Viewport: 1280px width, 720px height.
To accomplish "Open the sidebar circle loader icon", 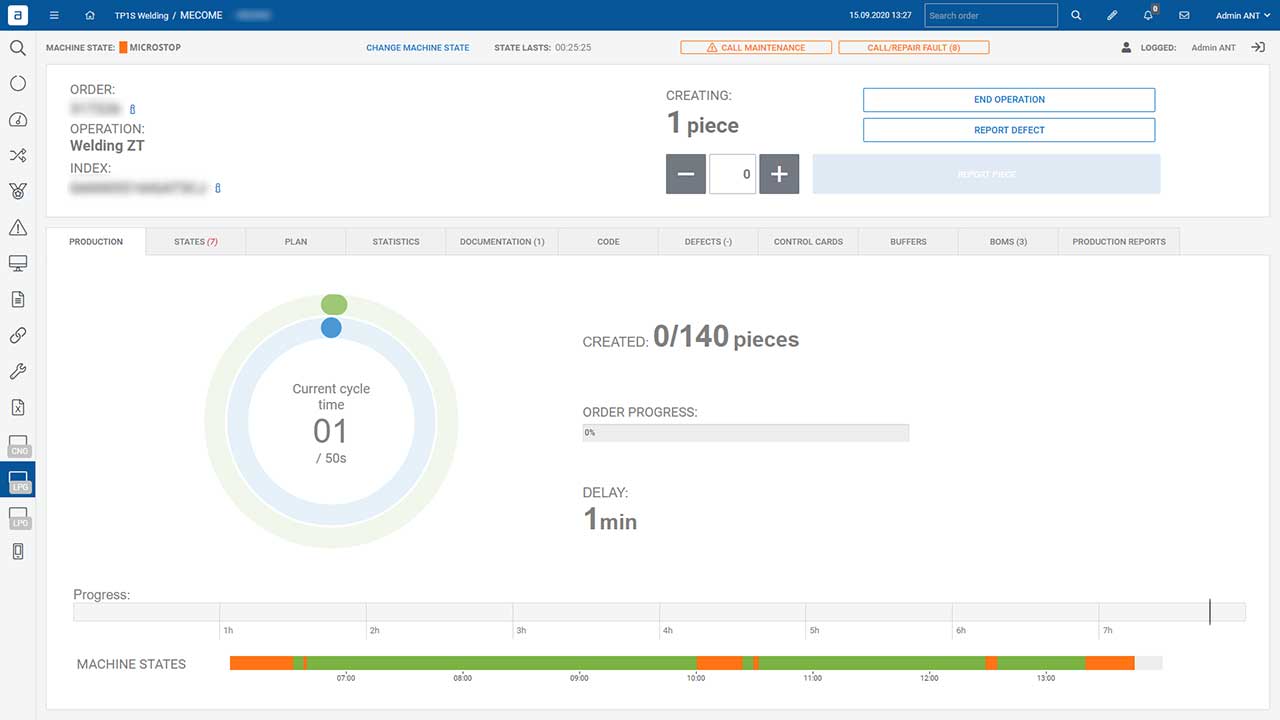I will coord(17,84).
